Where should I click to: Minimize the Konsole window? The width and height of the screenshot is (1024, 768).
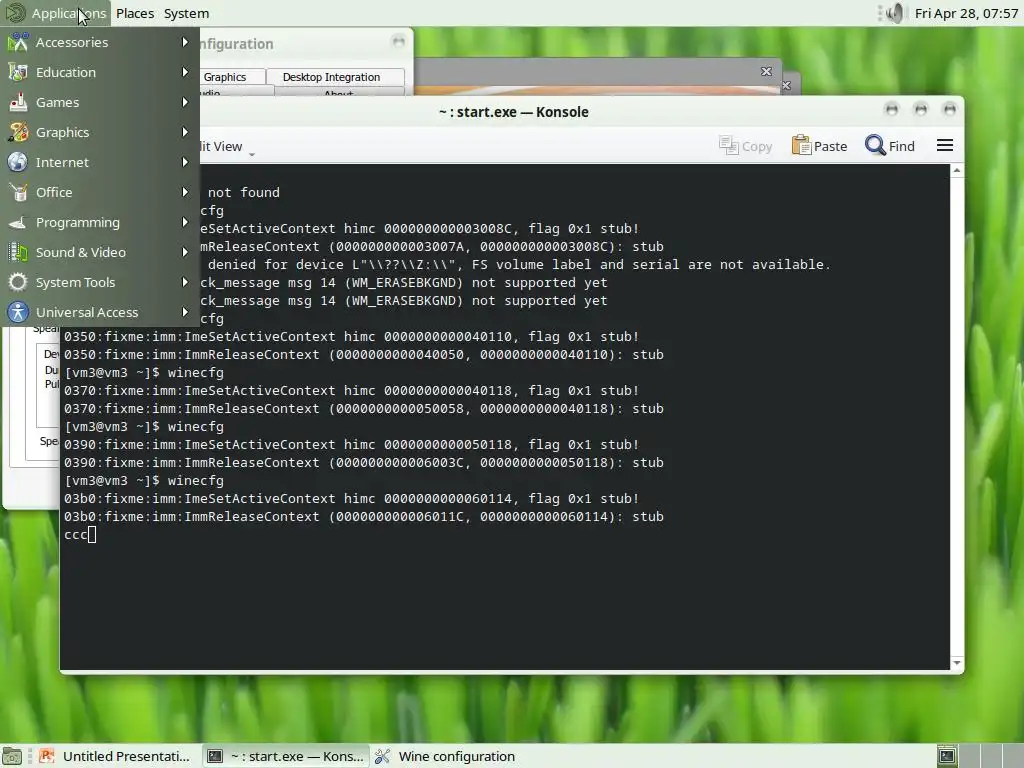(x=891, y=110)
